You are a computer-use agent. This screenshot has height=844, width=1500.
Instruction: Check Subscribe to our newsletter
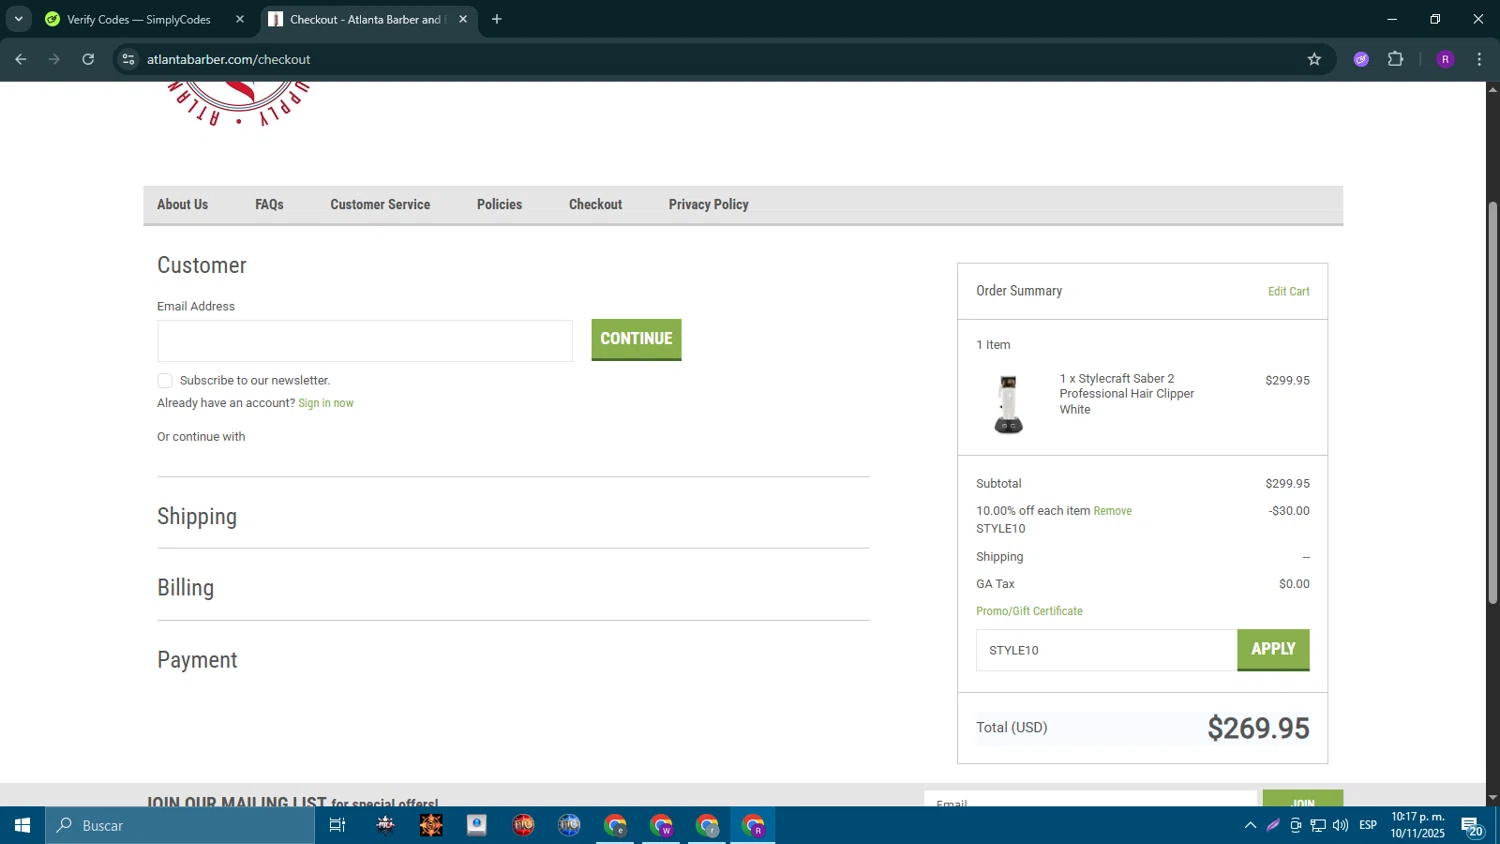pos(165,380)
